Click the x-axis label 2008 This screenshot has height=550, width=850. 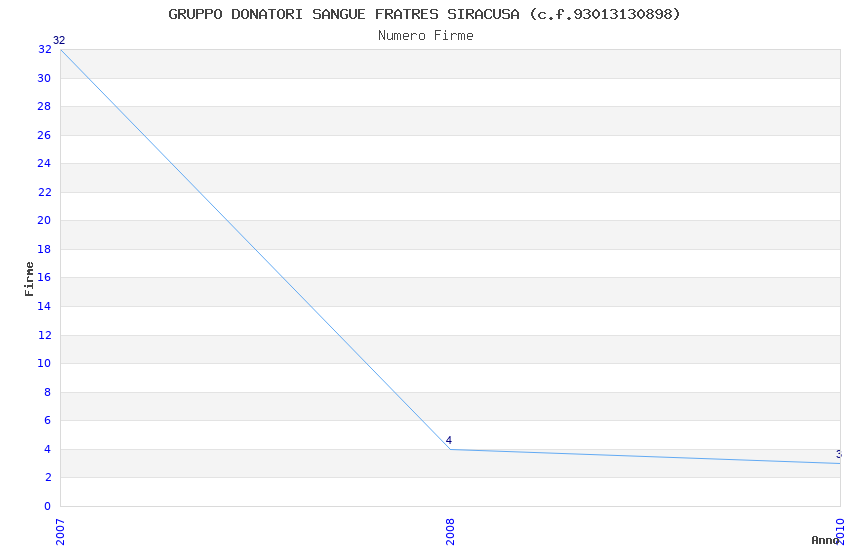tap(450, 532)
